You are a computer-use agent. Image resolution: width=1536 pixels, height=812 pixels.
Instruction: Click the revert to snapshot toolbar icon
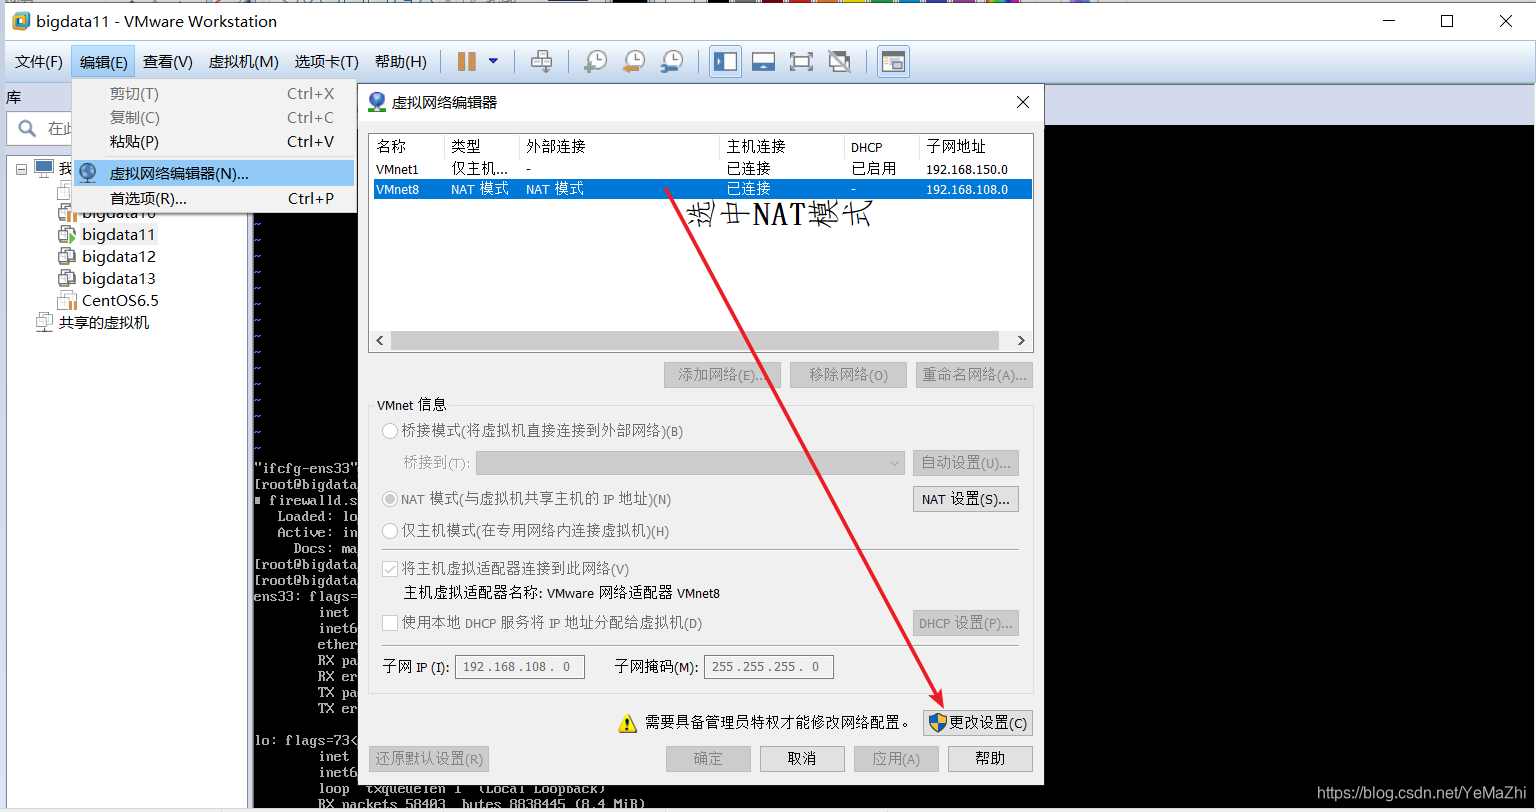coord(634,62)
